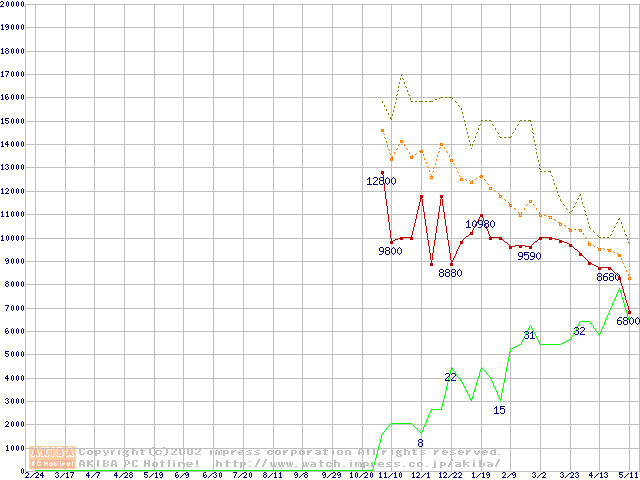
Task: Click the 9800 price label
Action: pos(389,251)
